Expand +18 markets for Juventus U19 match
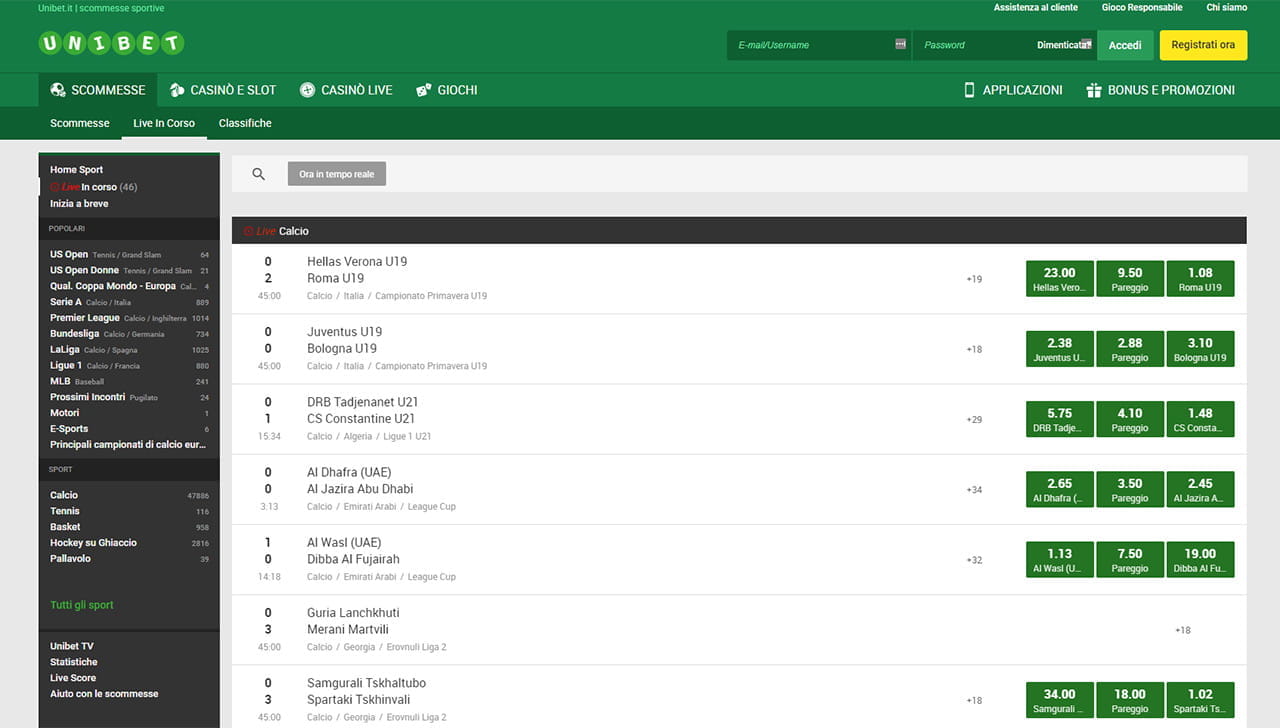The height and width of the screenshot is (728, 1280). tap(974, 349)
